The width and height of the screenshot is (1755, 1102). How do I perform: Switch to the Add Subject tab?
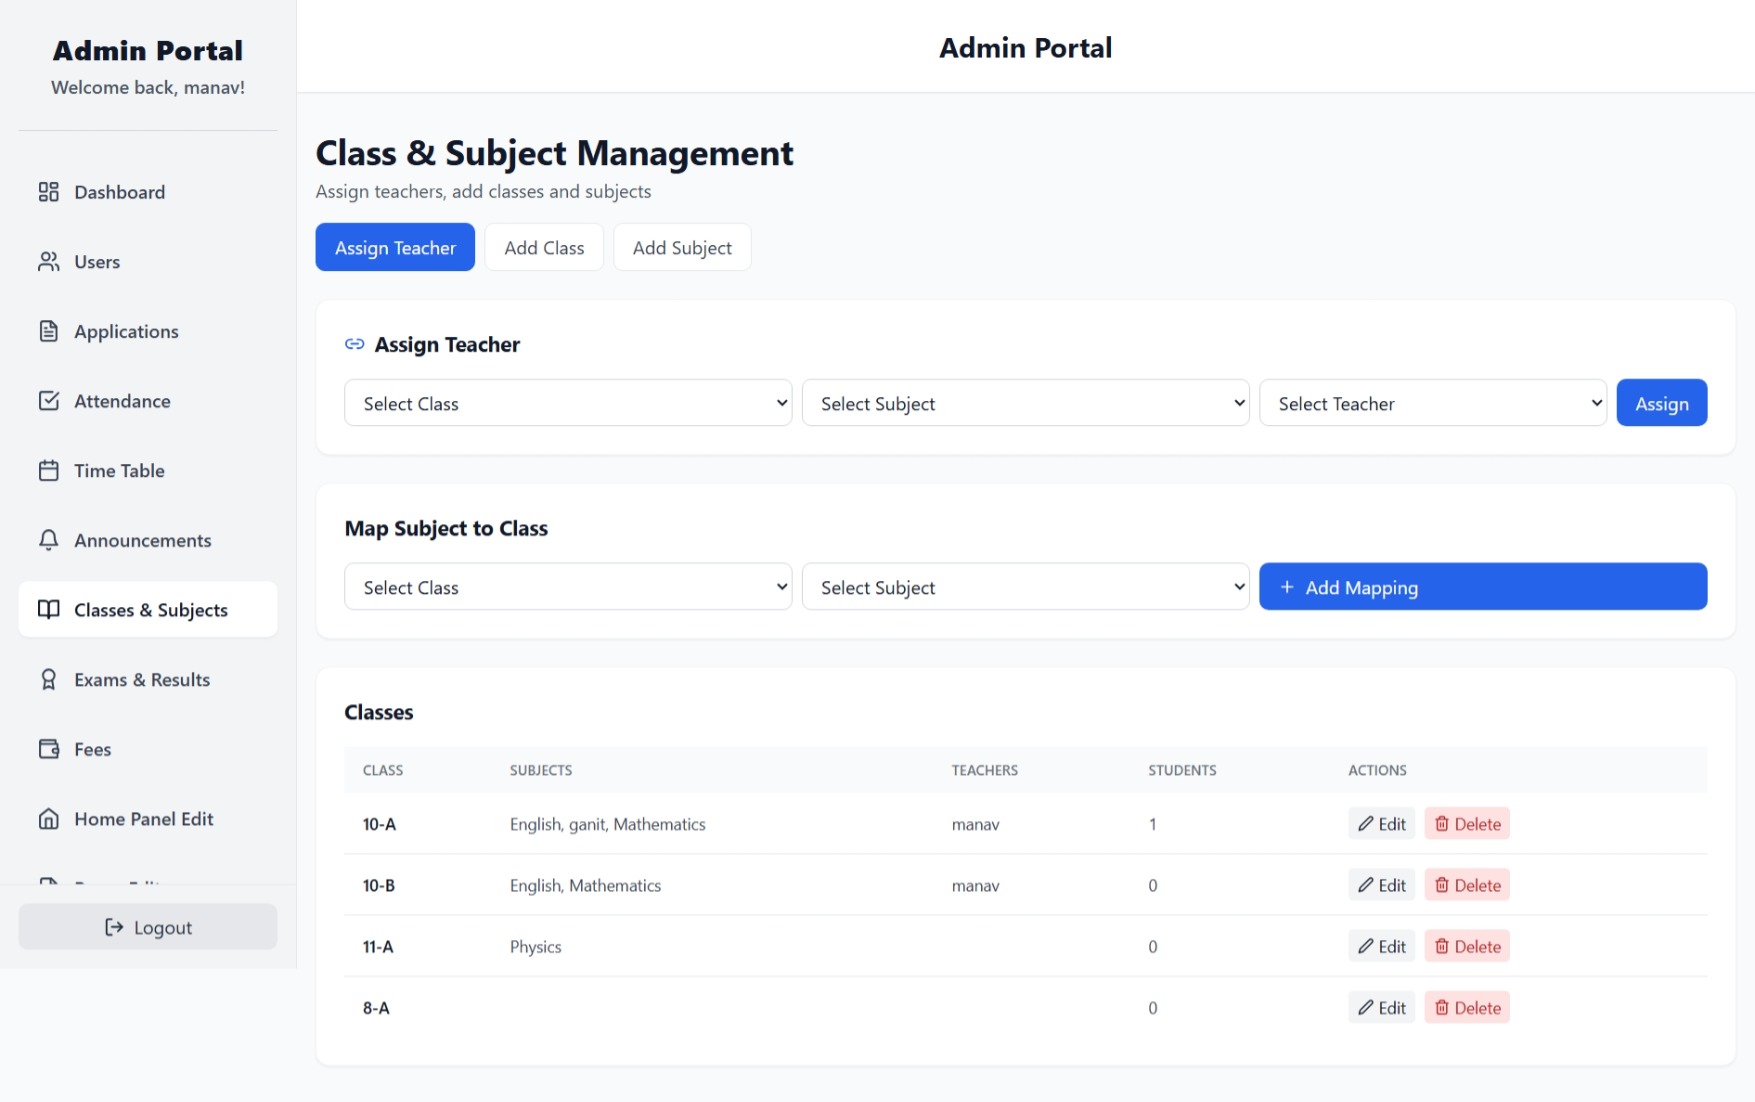[x=681, y=247]
